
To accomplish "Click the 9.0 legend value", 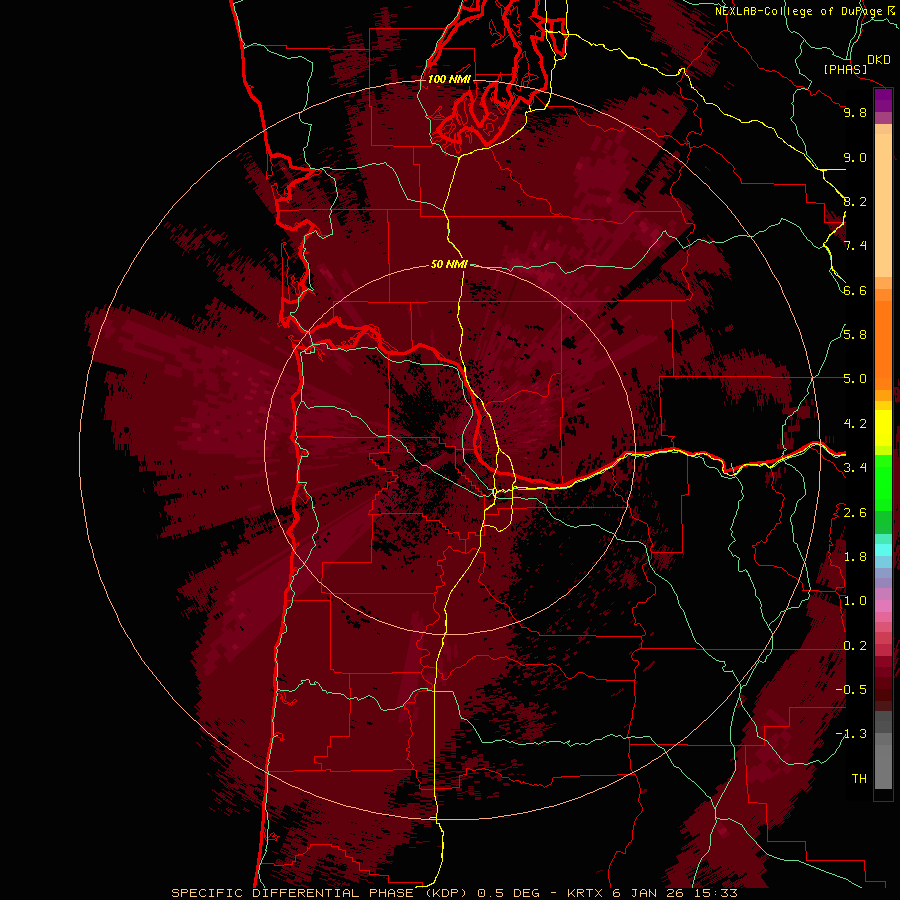I will coord(855,157).
